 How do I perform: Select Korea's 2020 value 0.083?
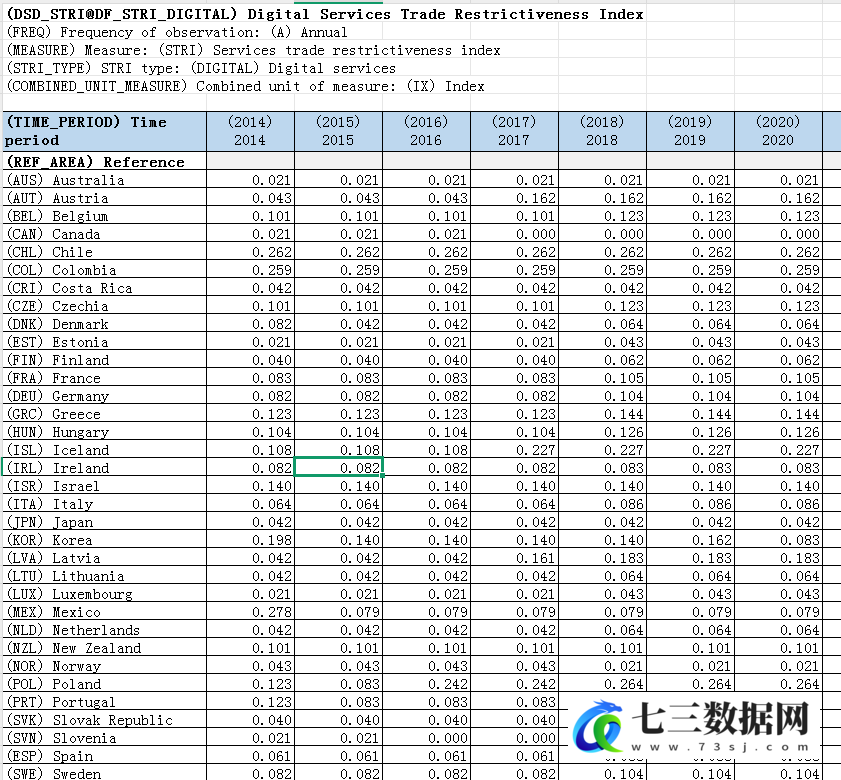778,540
